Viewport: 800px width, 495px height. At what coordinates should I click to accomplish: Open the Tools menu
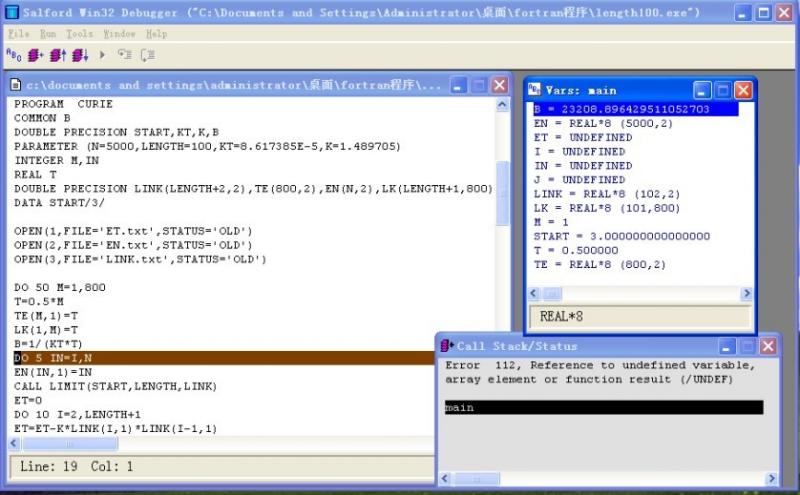(x=80, y=34)
